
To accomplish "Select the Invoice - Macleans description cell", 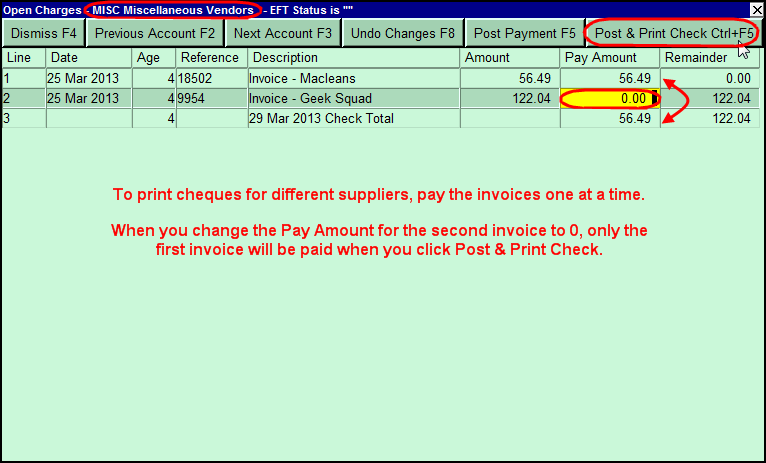I will 354,78.
